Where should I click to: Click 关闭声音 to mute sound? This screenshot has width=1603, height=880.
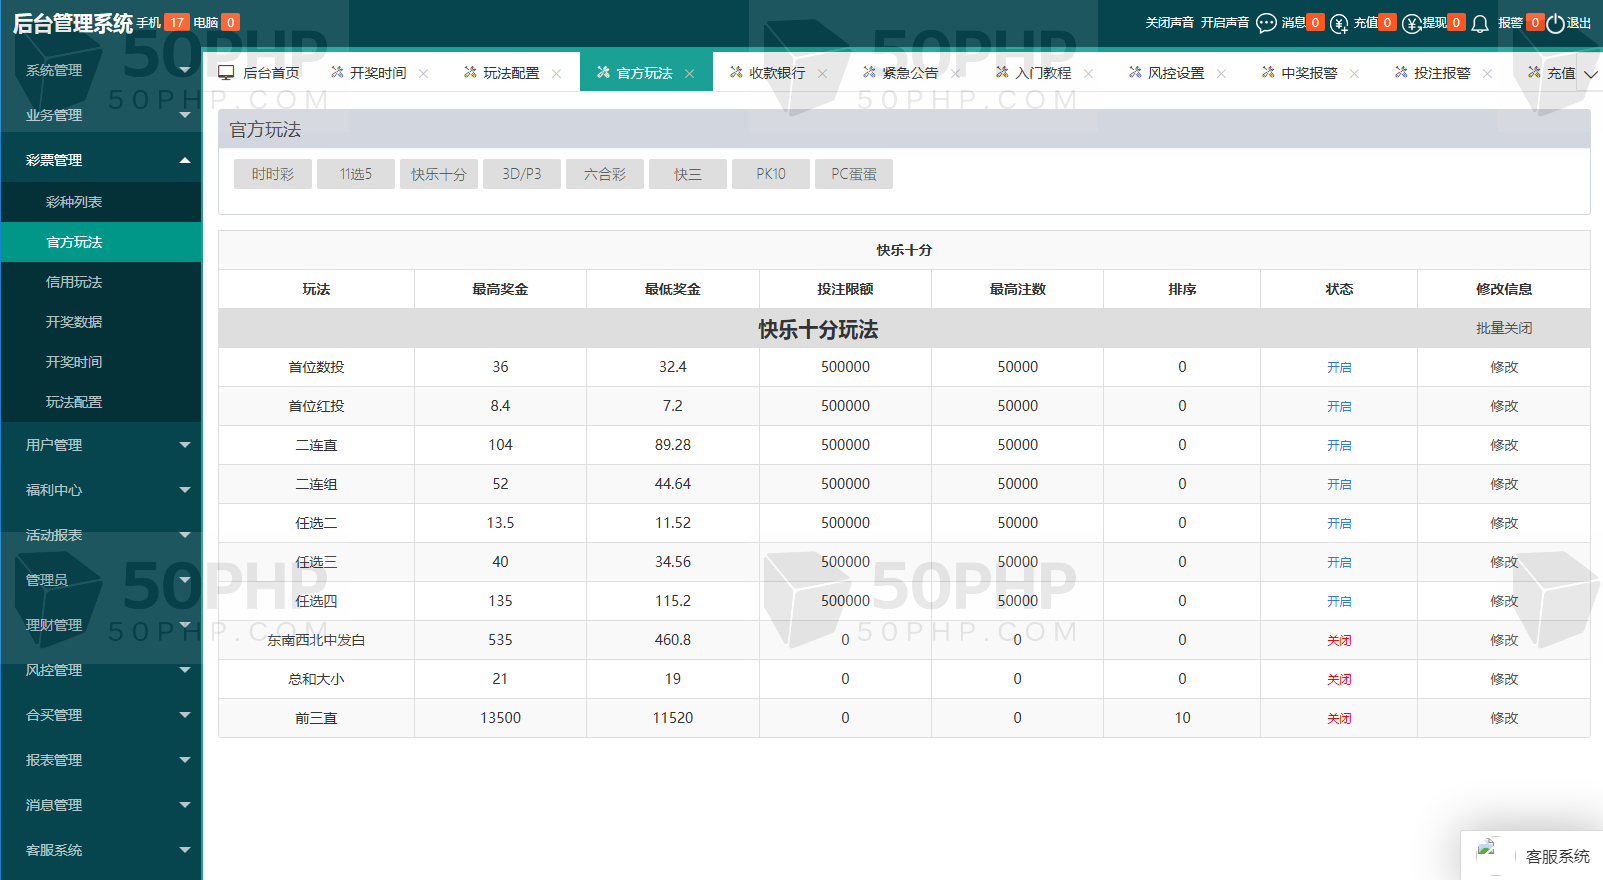pos(1169,23)
